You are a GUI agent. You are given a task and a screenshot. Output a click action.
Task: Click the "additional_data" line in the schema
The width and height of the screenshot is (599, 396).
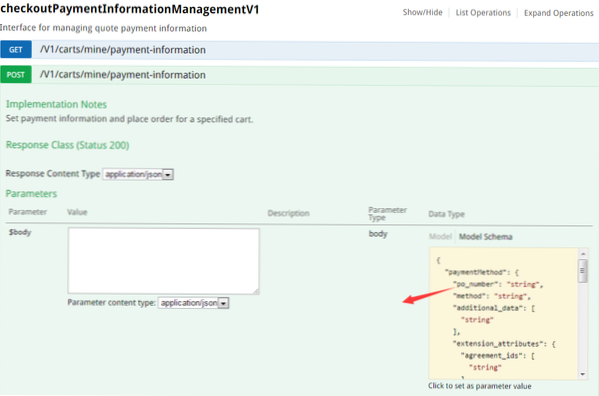click(494, 308)
